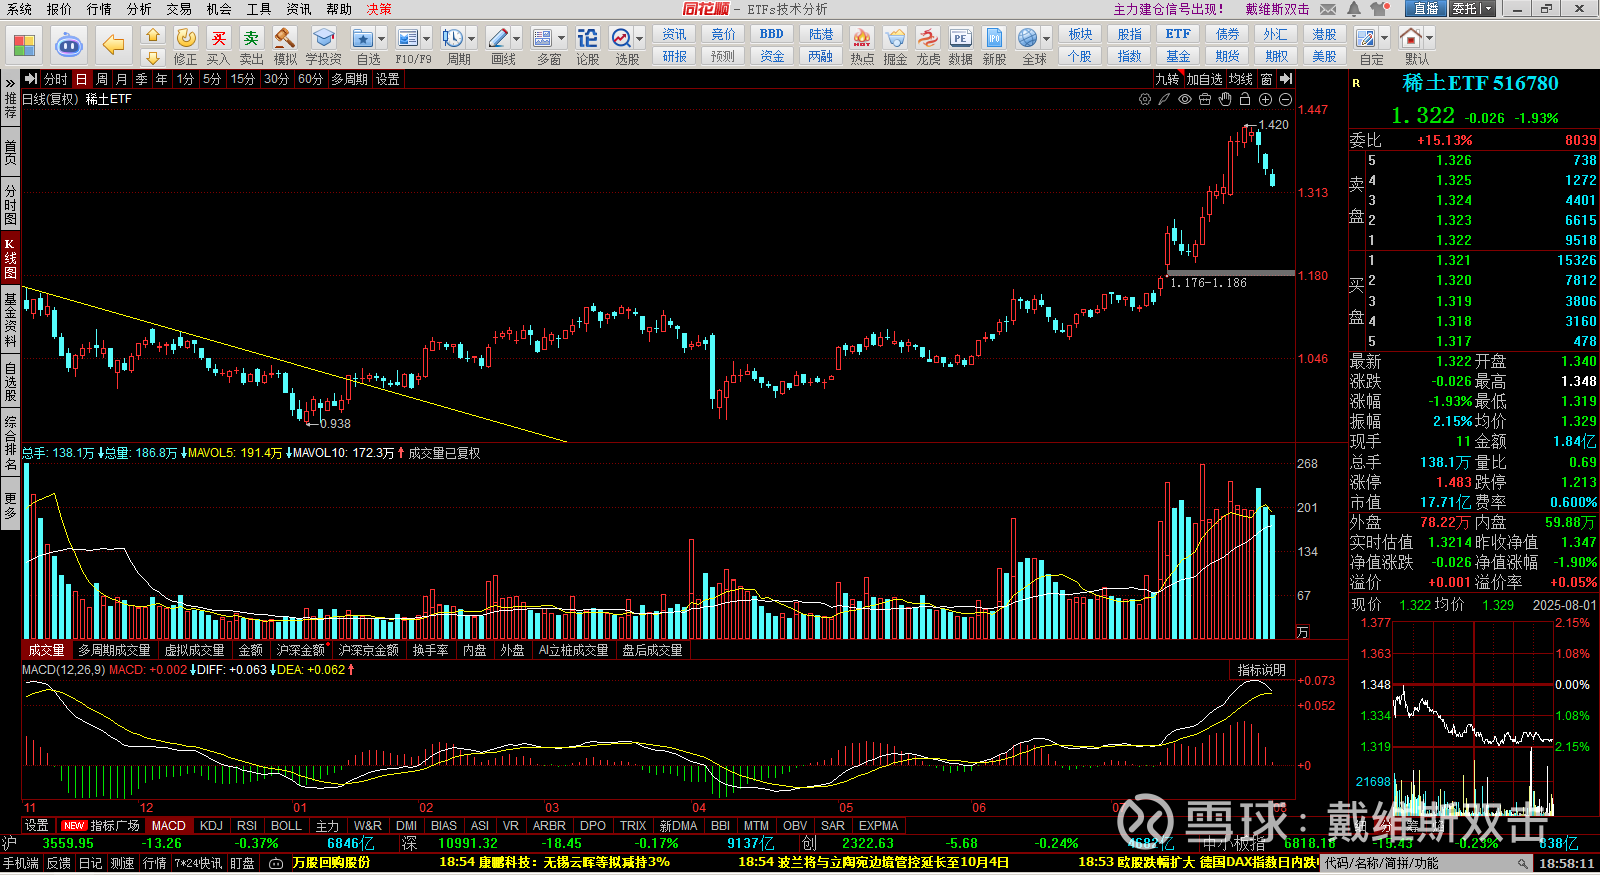Expand the 自选 dropdown arrow
Screen dimensions: 1600x875
pyautogui.click(x=381, y=39)
